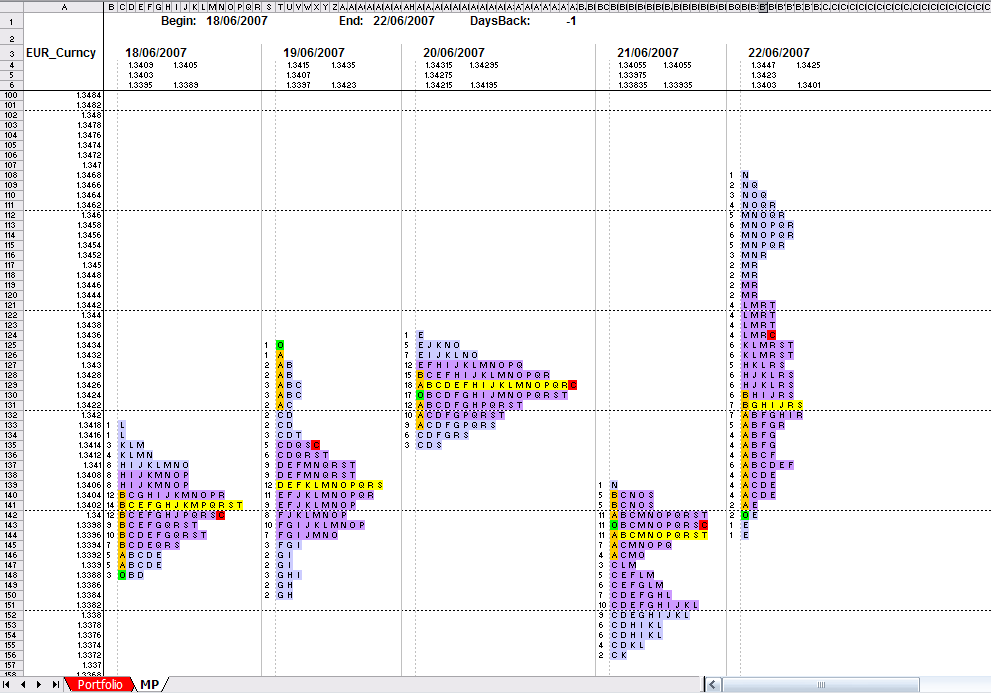Click the 1.33975 value cell

coord(633,75)
